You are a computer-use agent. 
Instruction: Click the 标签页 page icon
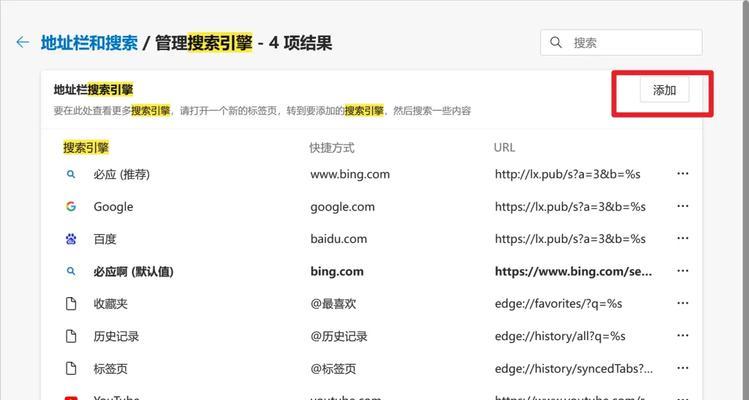point(71,368)
